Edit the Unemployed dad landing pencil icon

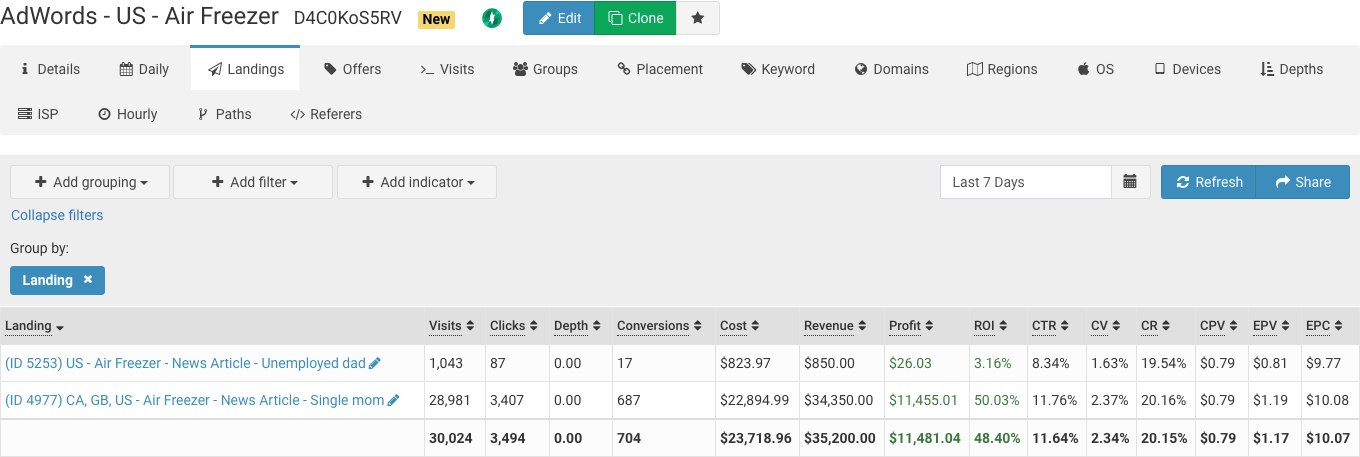click(x=375, y=364)
